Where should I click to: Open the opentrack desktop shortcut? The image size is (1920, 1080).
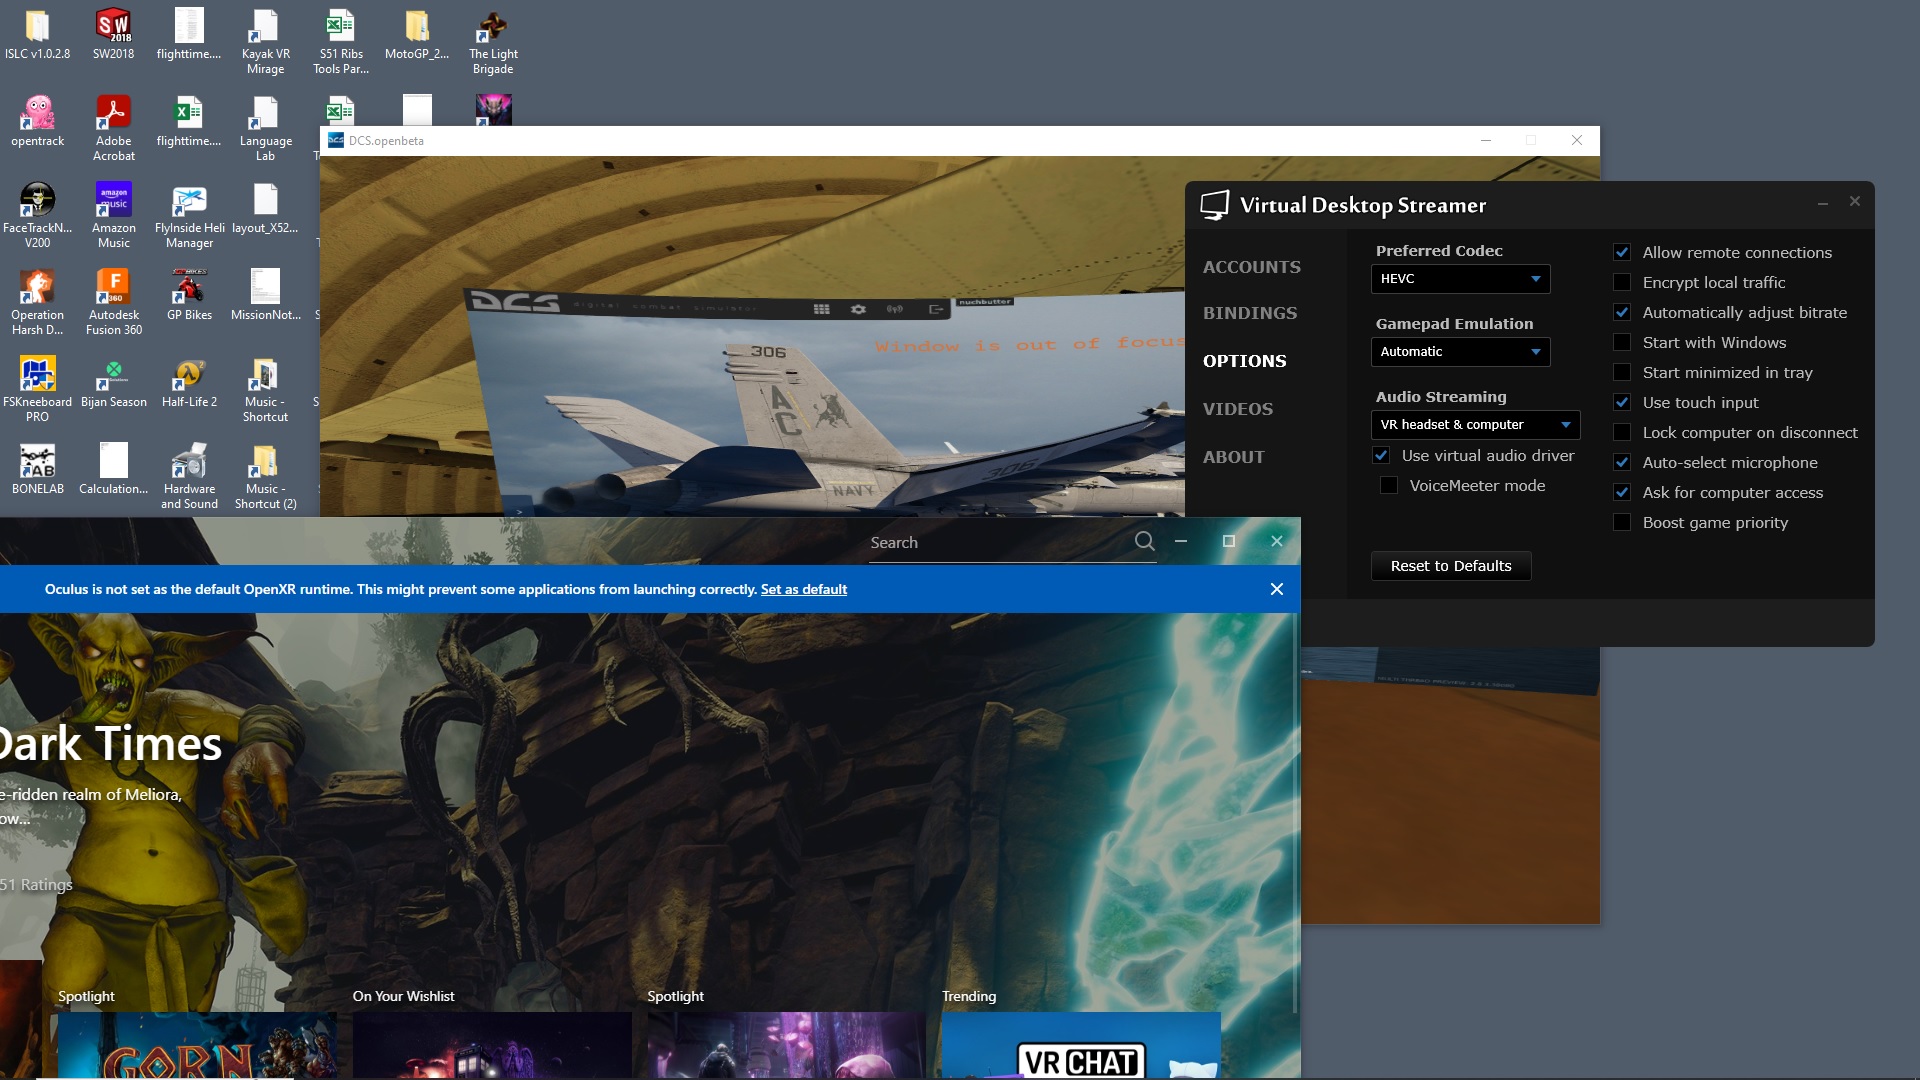(37, 121)
